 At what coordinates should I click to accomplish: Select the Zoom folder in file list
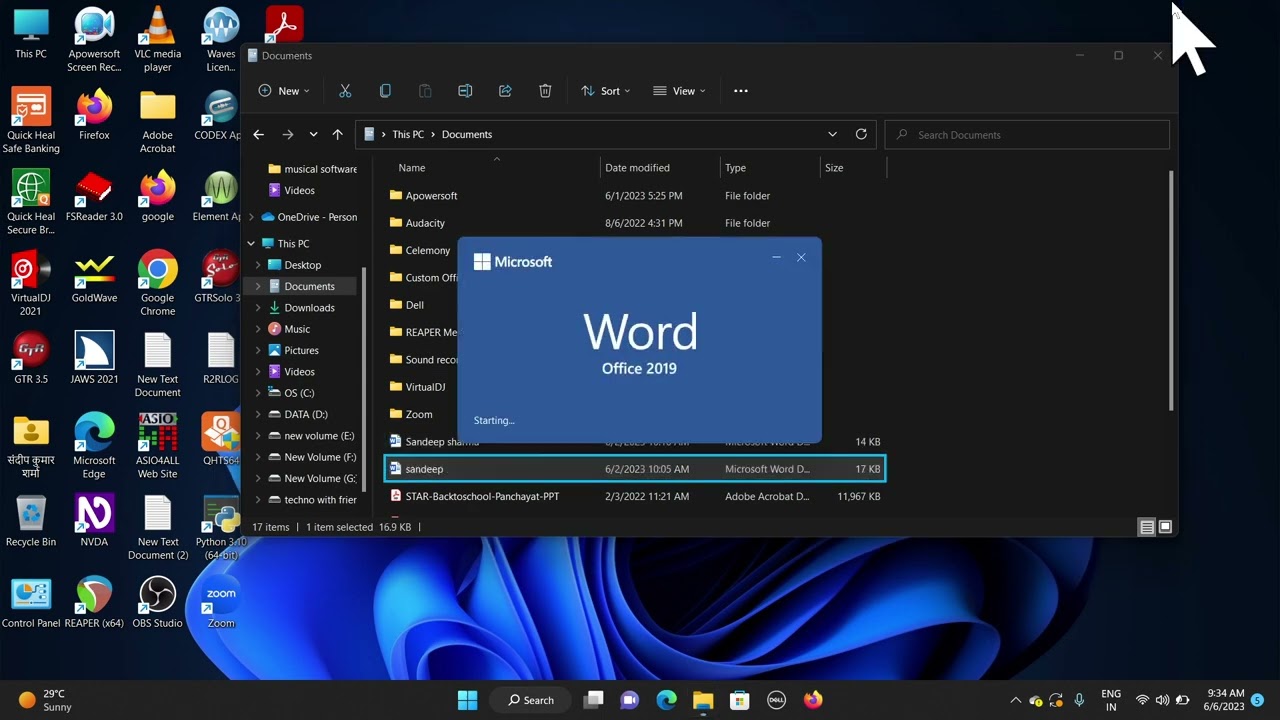point(419,414)
